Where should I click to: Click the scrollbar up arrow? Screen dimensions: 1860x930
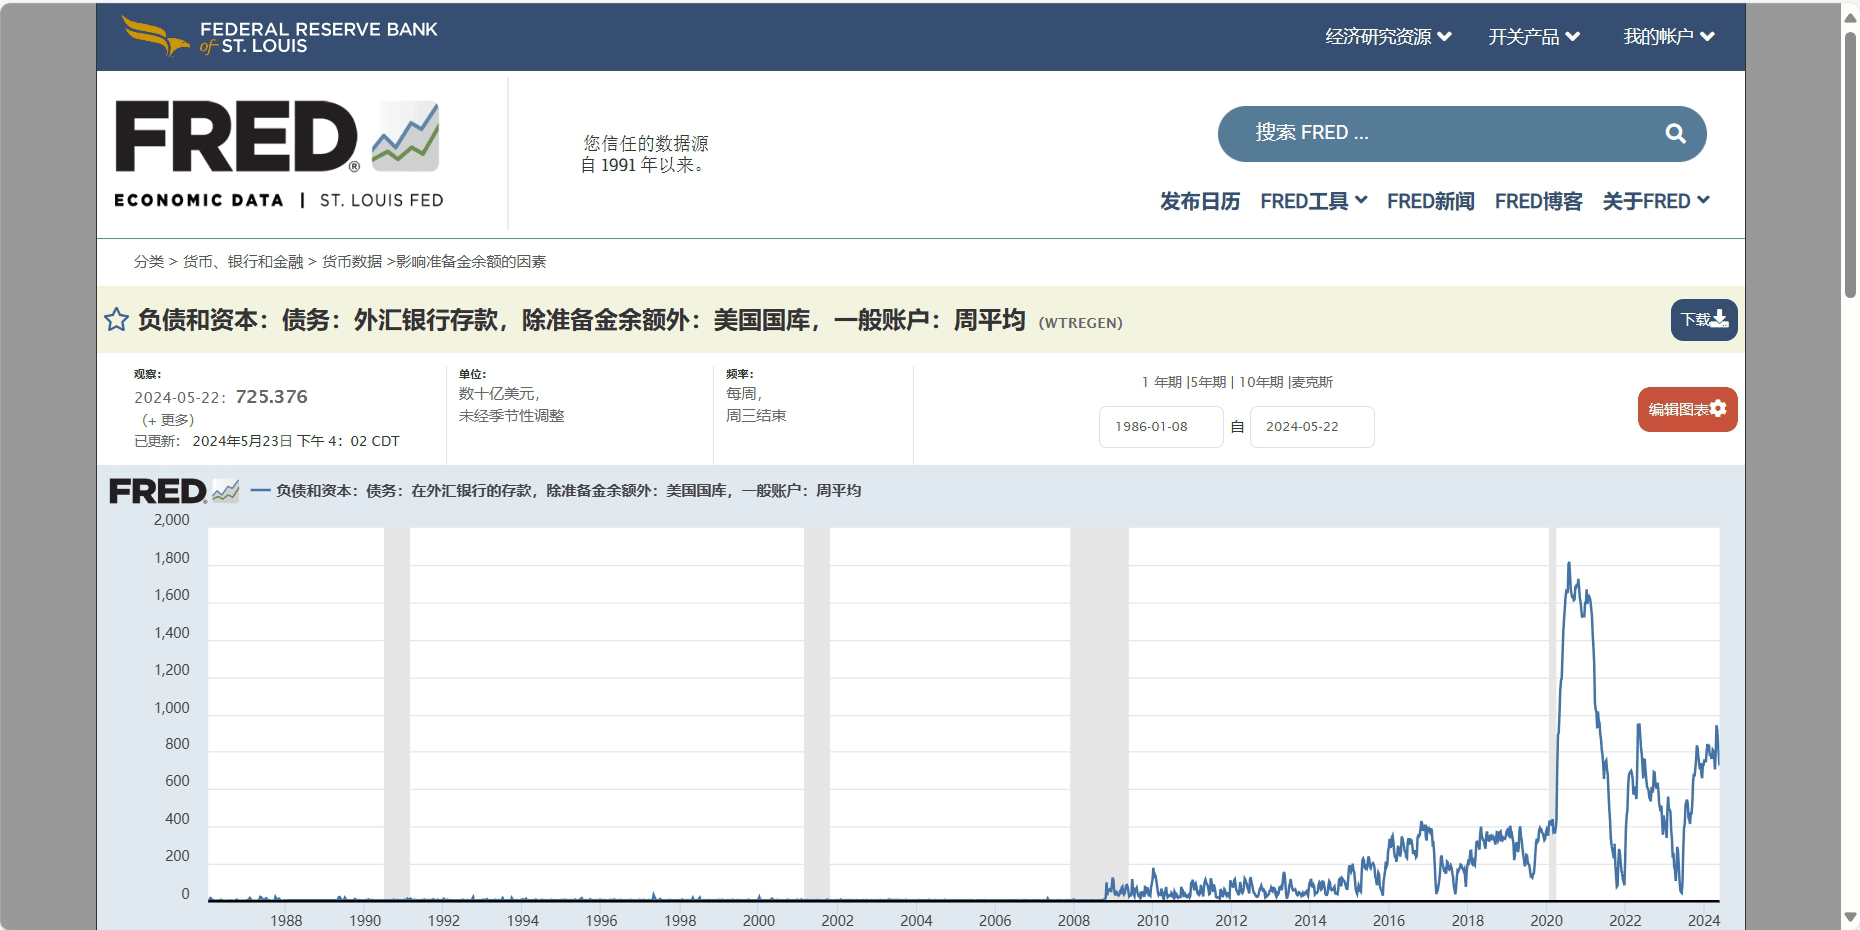coord(1851,17)
